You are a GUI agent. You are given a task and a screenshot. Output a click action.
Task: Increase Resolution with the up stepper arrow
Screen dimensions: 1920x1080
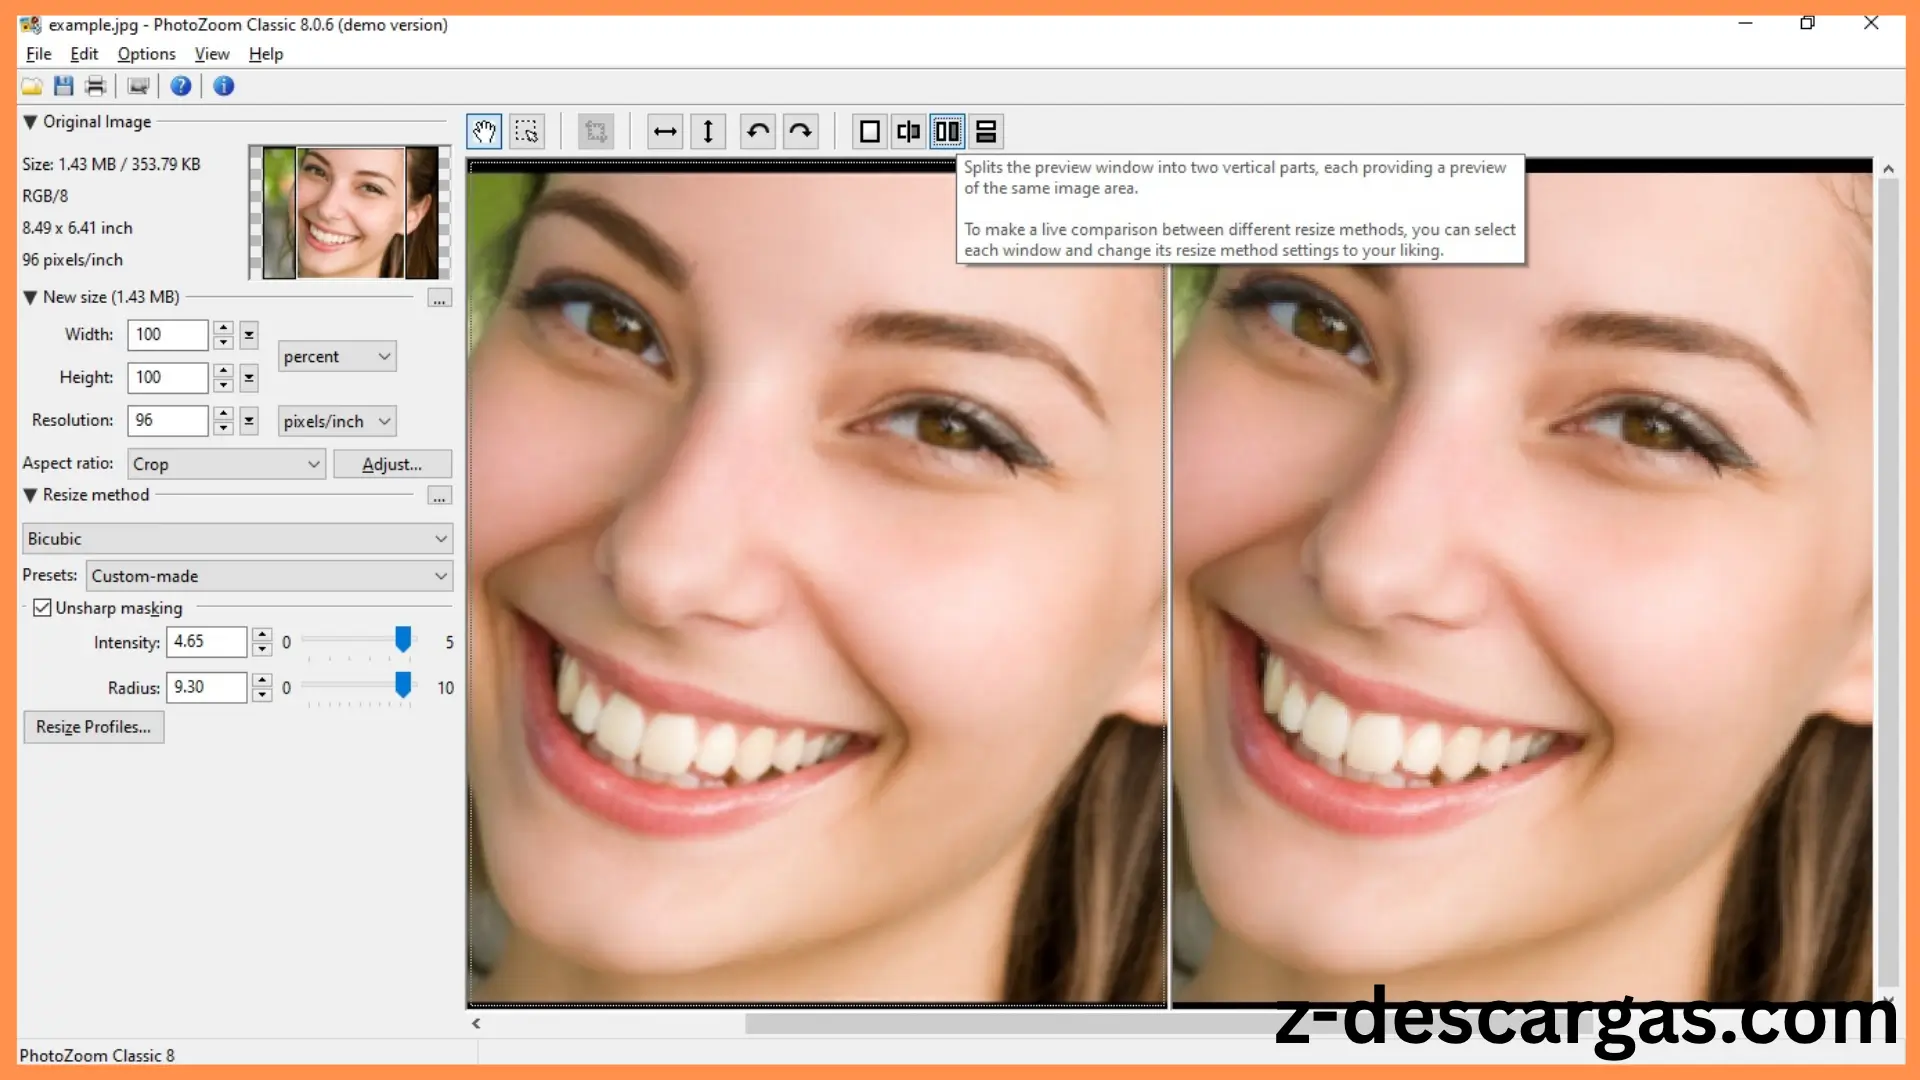[224, 414]
